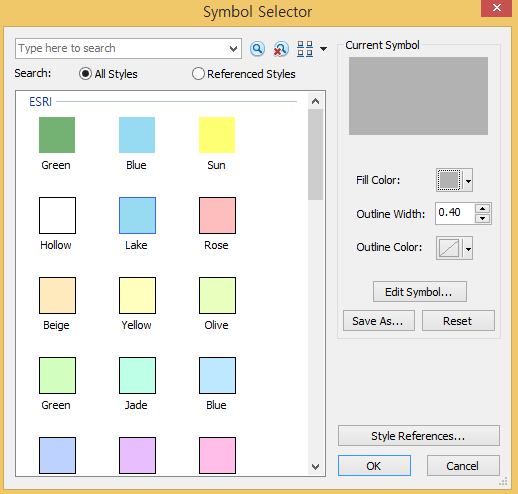Choose the Rose symbol
The height and width of the screenshot is (494, 518).
pyautogui.click(x=217, y=215)
